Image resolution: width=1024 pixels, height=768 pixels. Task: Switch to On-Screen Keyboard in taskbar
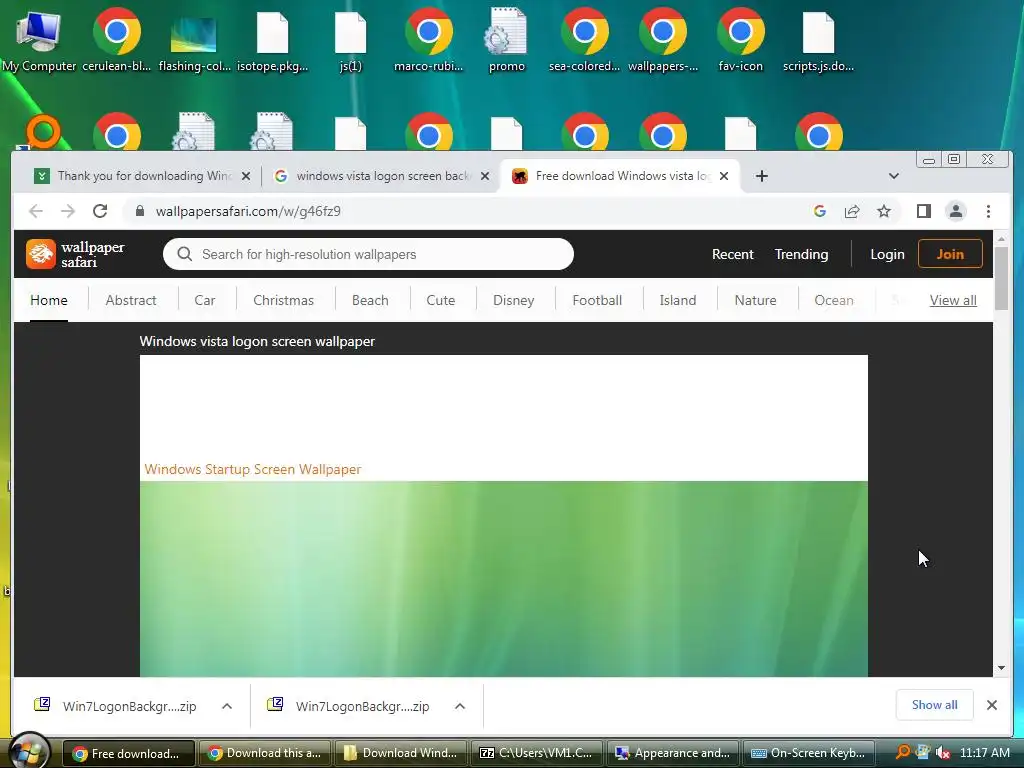pyautogui.click(x=808, y=753)
